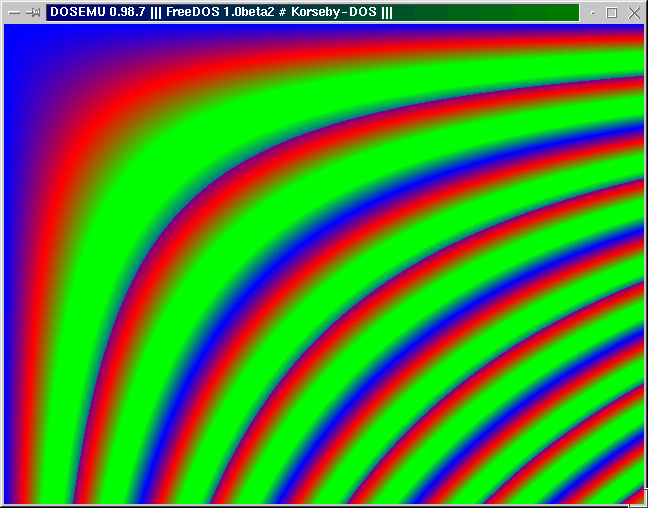This screenshot has height=508, width=648.
Task: Maximize the DOSEMU window
Action: (612, 13)
